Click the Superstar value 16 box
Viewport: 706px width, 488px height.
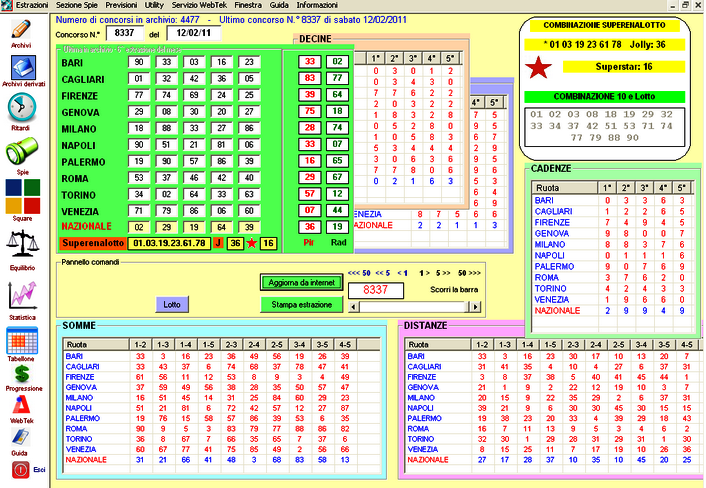tap(268, 243)
